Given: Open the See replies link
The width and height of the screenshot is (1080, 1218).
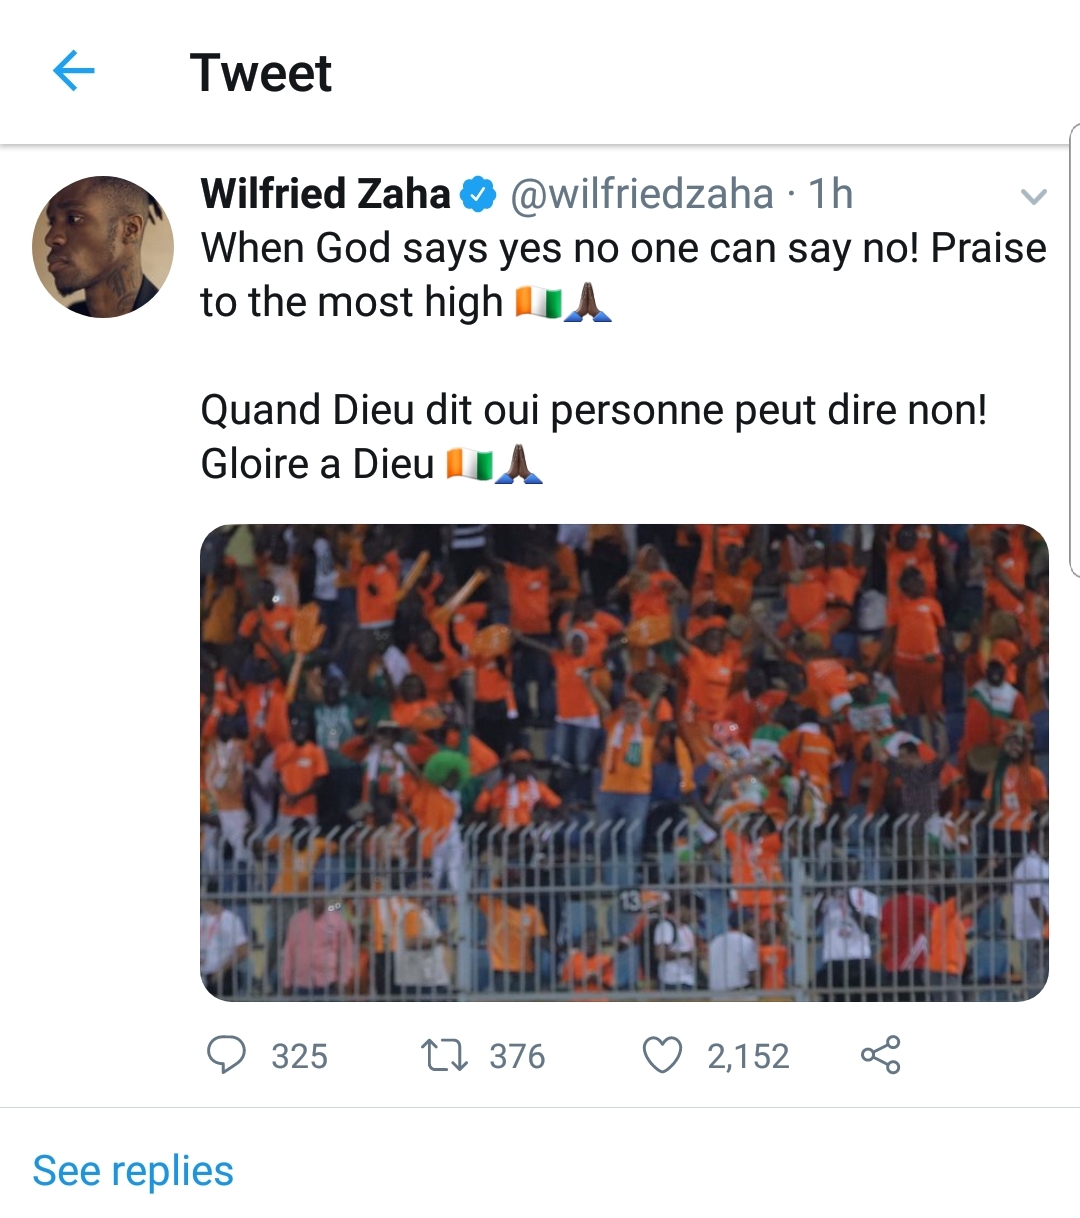Looking at the screenshot, I should pos(133,1171).
